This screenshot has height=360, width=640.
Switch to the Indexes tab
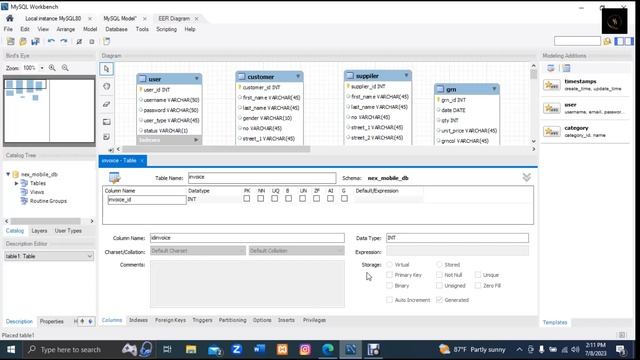138,320
